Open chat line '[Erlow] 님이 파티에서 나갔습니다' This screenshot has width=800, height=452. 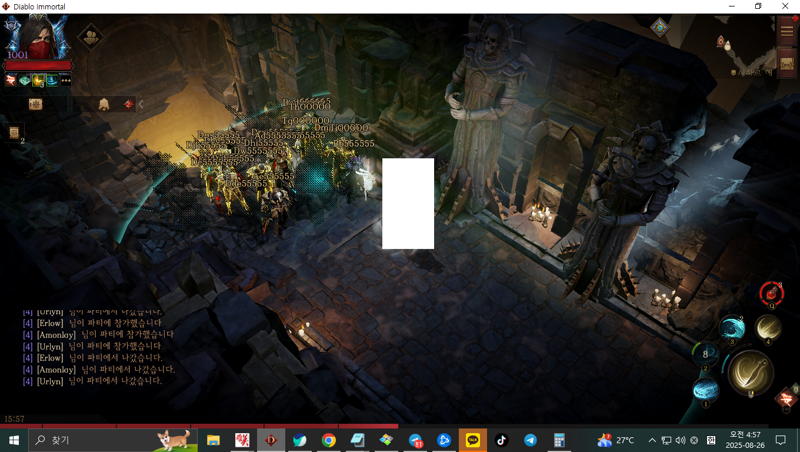point(92,358)
